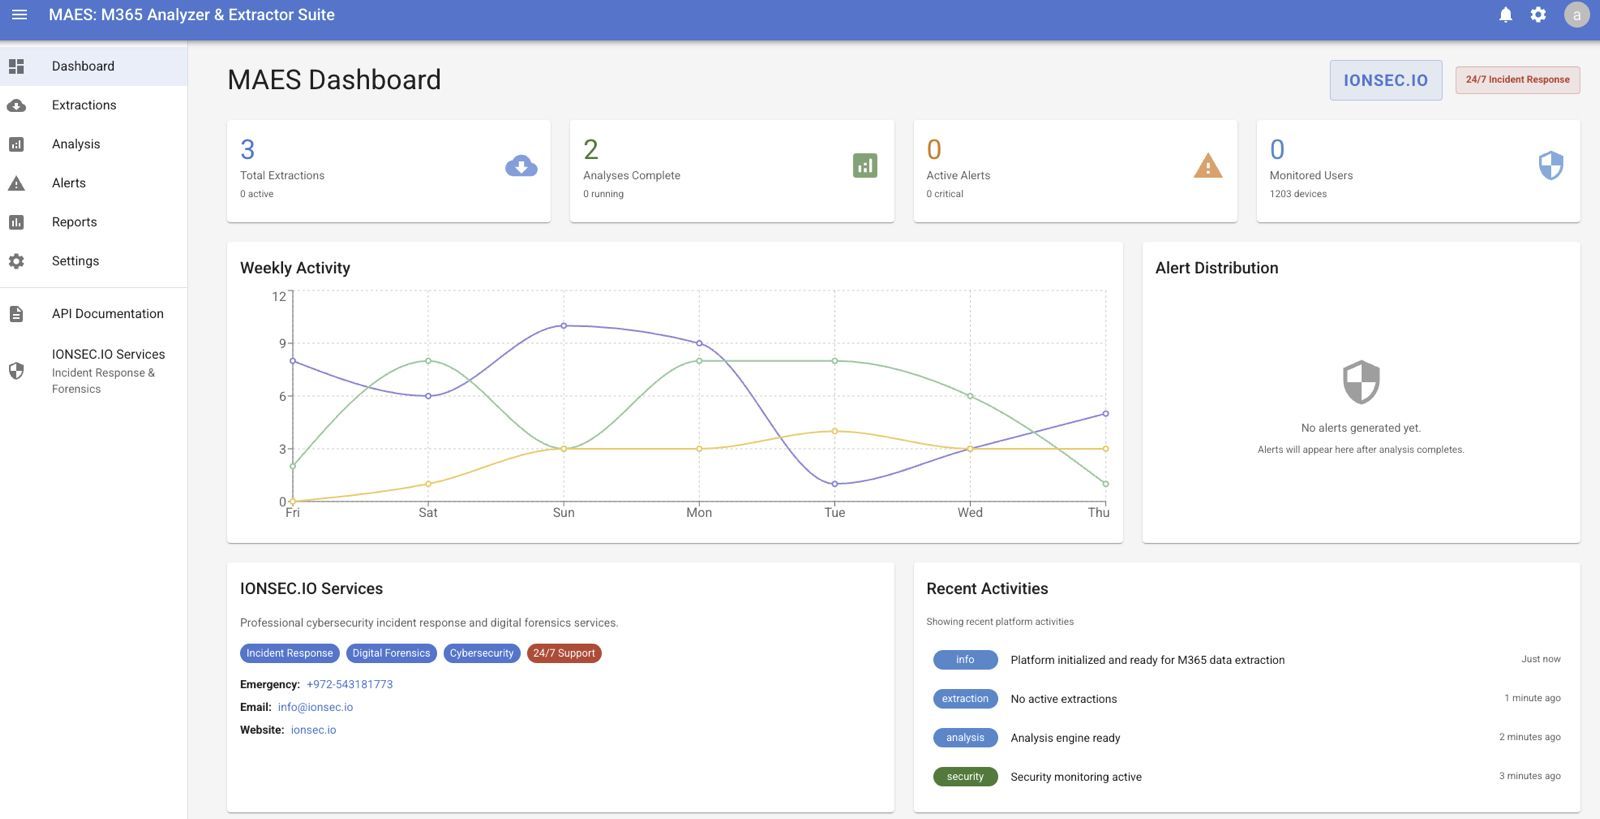Click the API Documentation file icon
Image resolution: width=1600 pixels, height=819 pixels.
coord(16,314)
